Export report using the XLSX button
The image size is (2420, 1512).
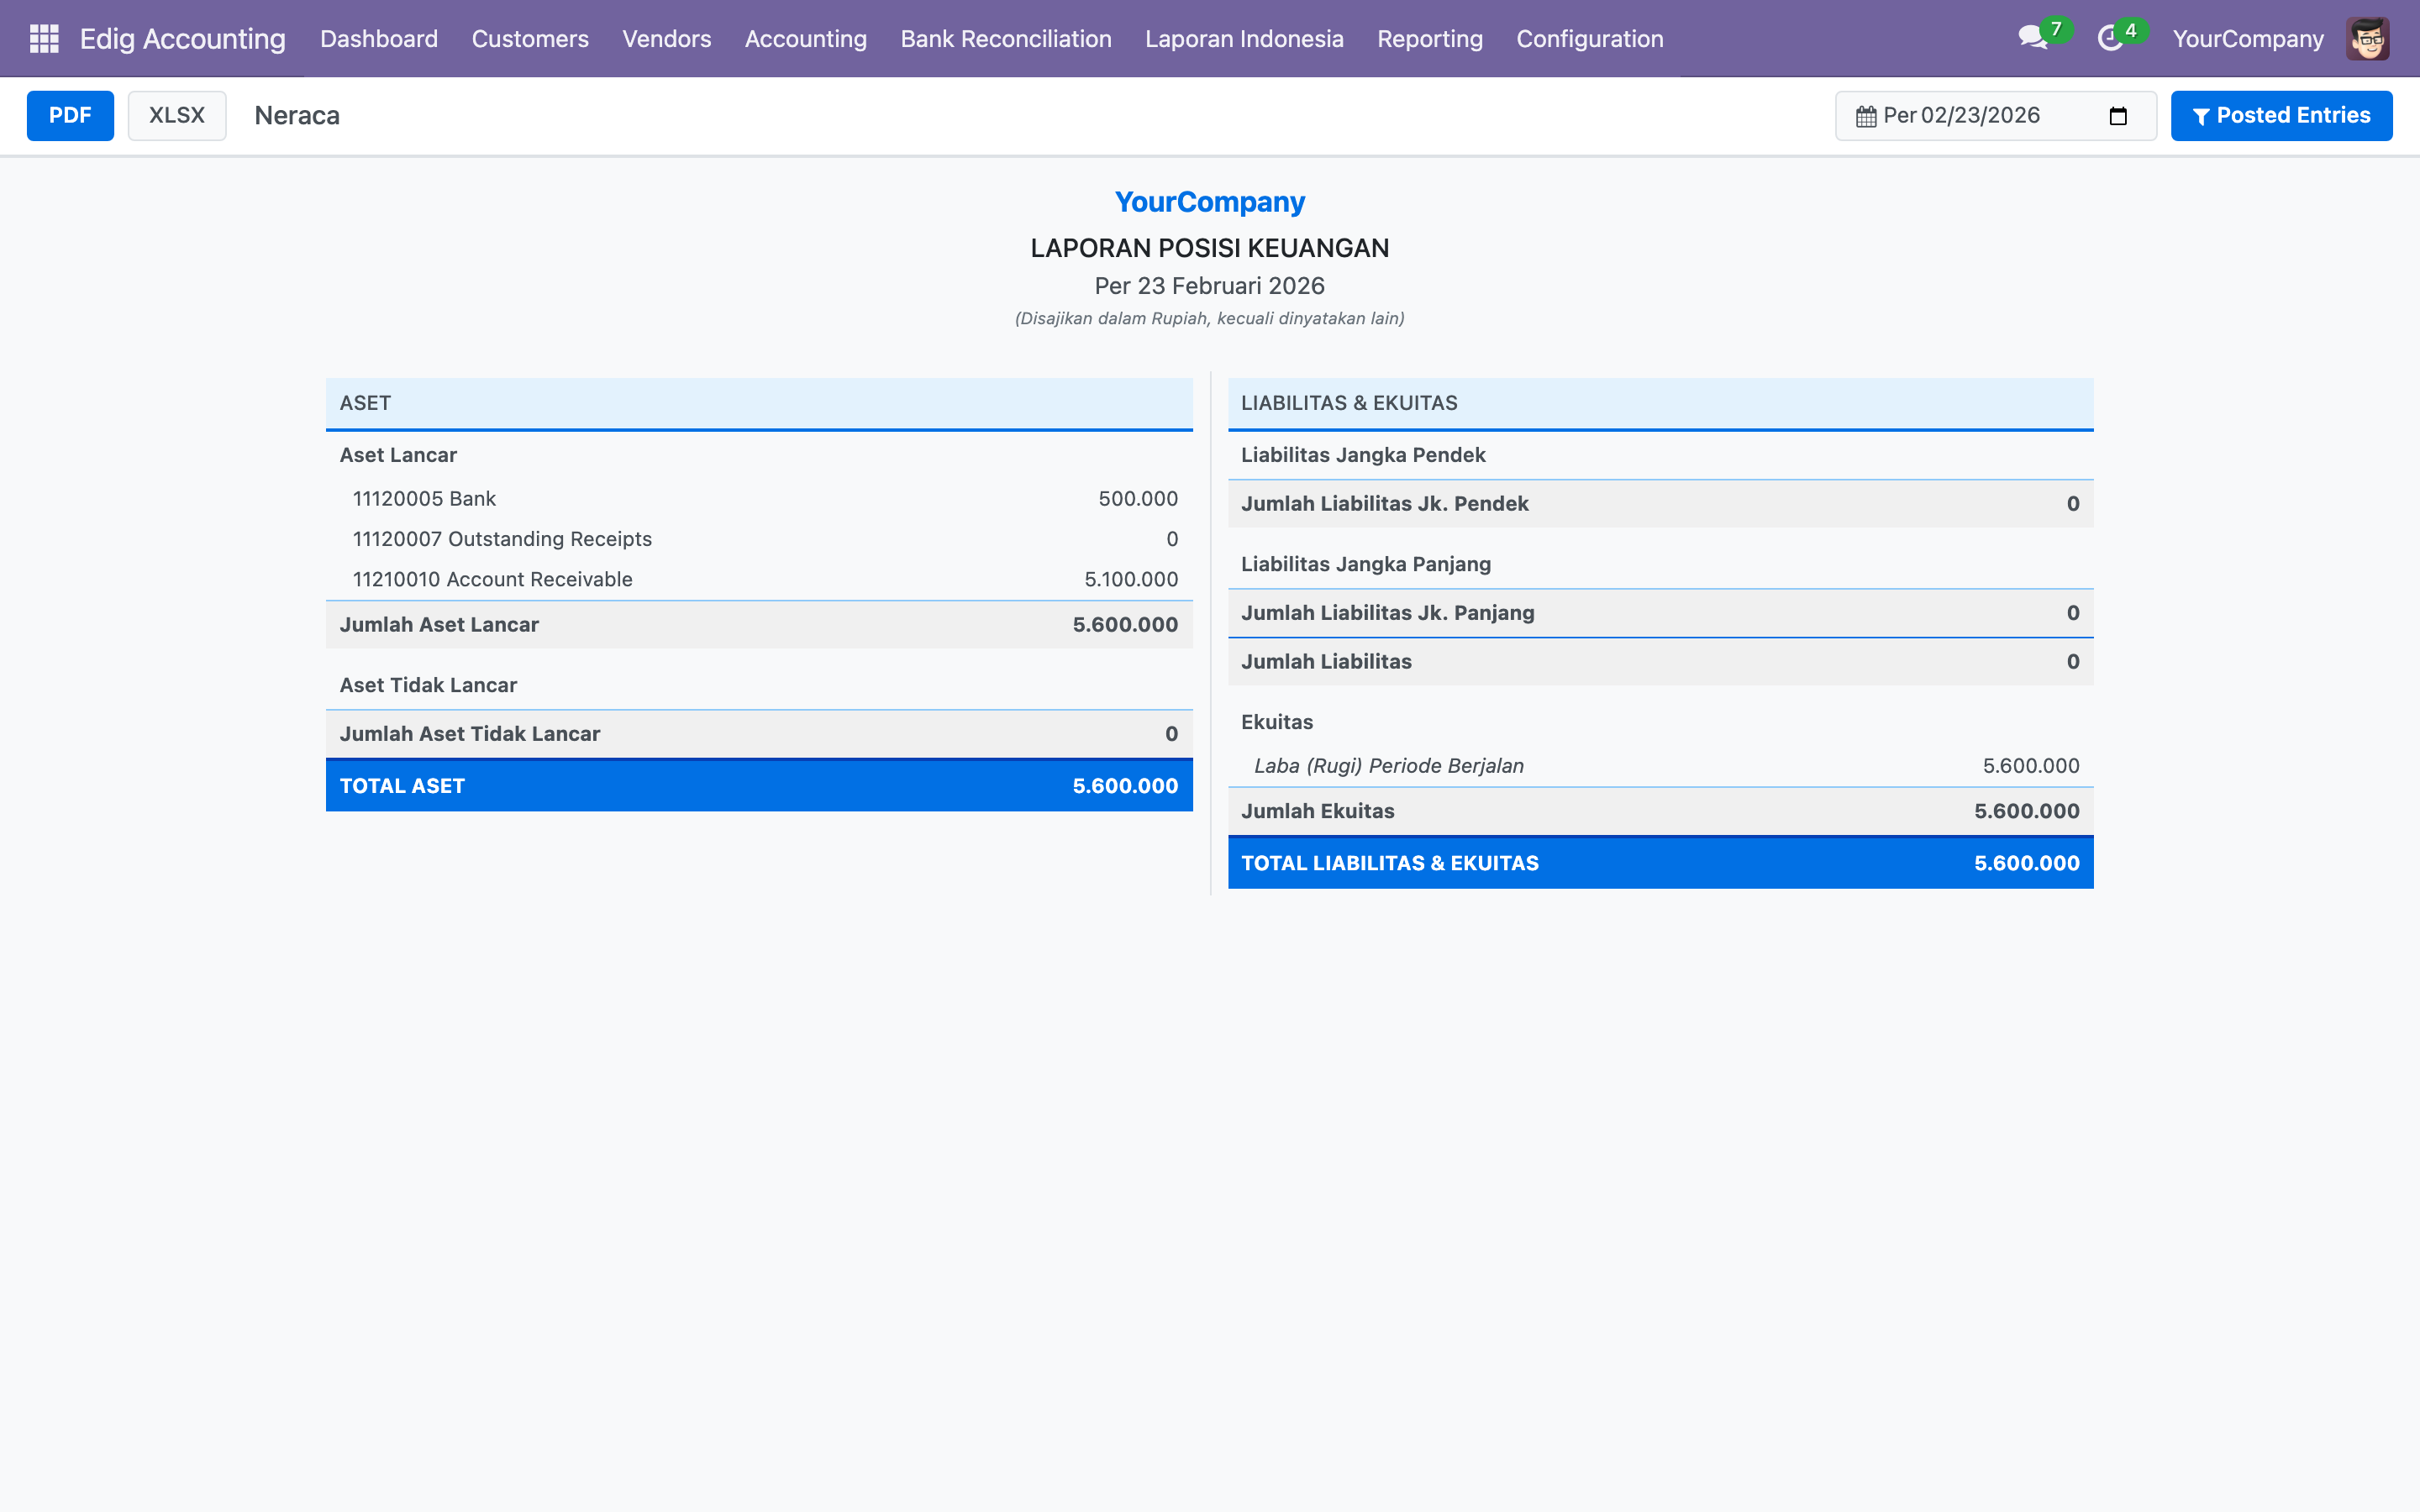pyautogui.click(x=177, y=116)
